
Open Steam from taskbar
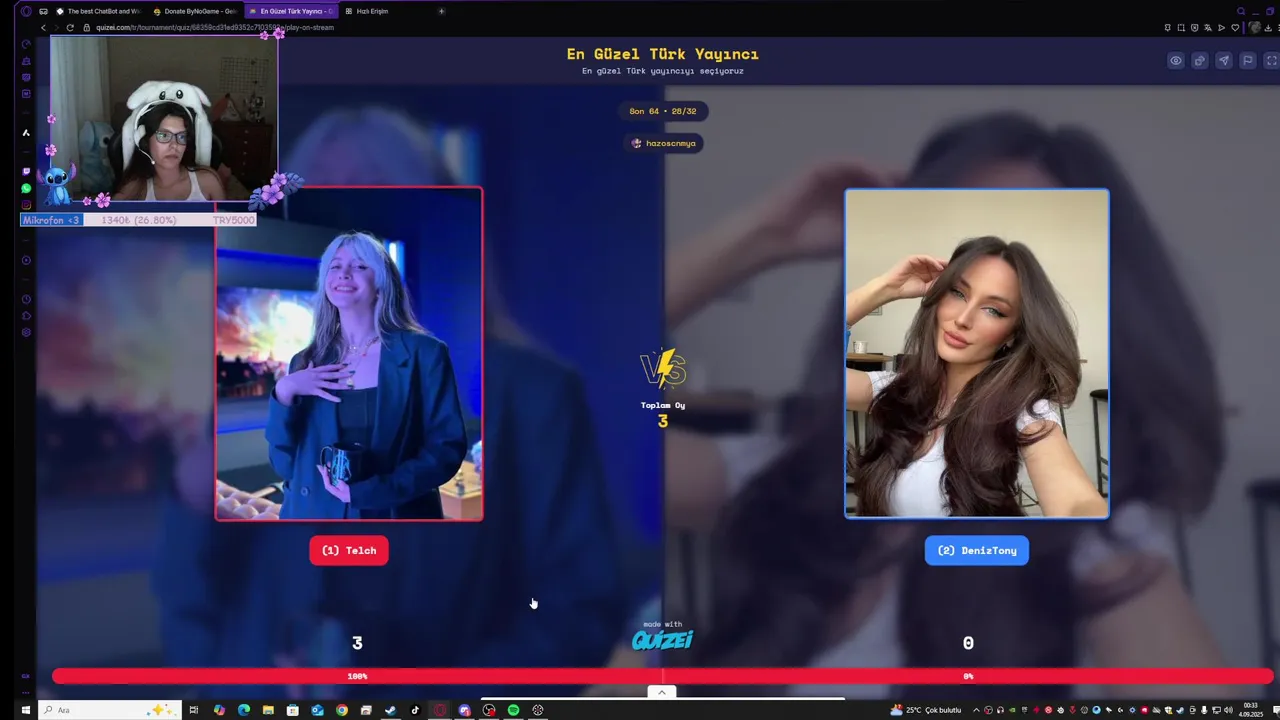pyautogui.click(x=390, y=710)
